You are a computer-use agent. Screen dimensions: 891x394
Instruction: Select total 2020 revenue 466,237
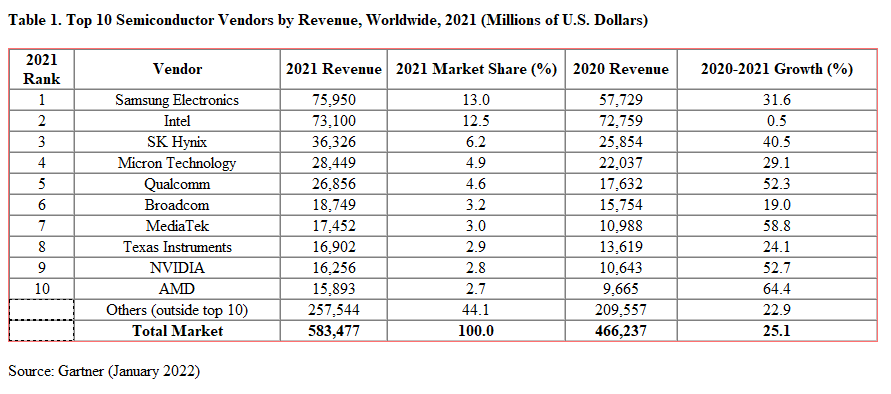coord(621,331)
